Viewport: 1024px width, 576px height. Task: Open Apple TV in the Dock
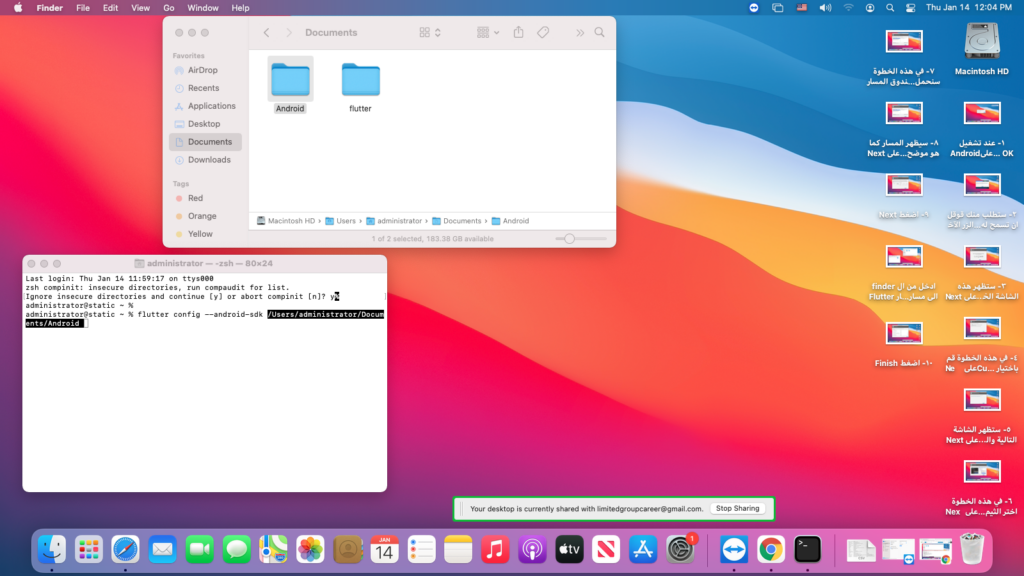[x=569, y=549]
